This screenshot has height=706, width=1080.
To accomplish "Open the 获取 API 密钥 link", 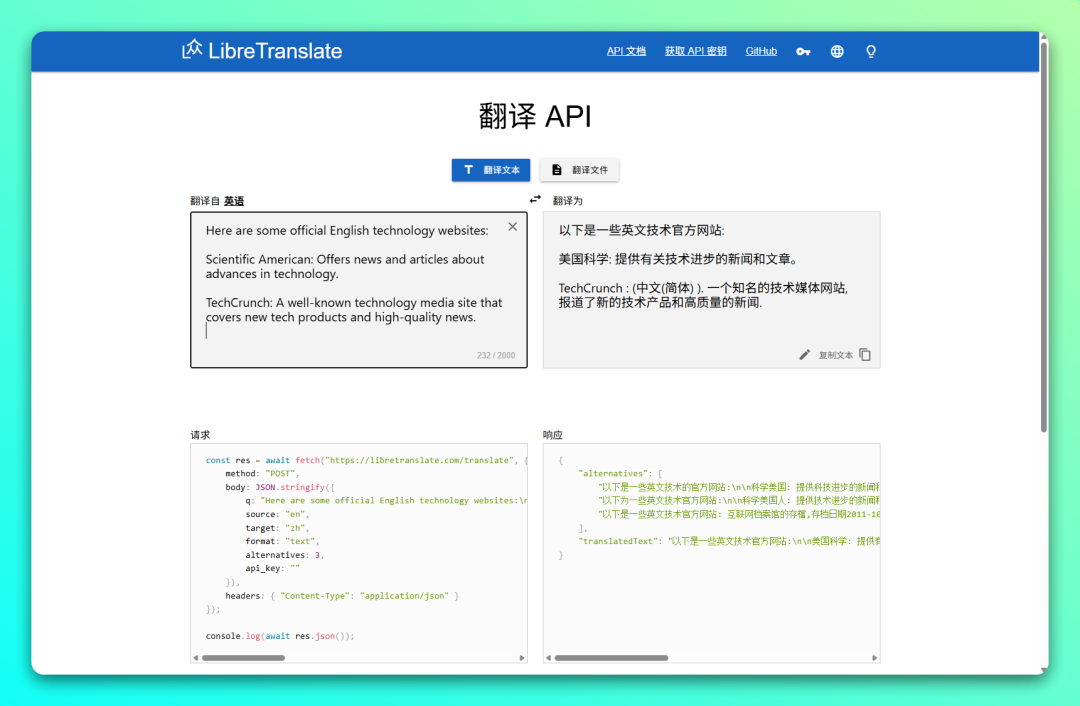I will point(696,51).
